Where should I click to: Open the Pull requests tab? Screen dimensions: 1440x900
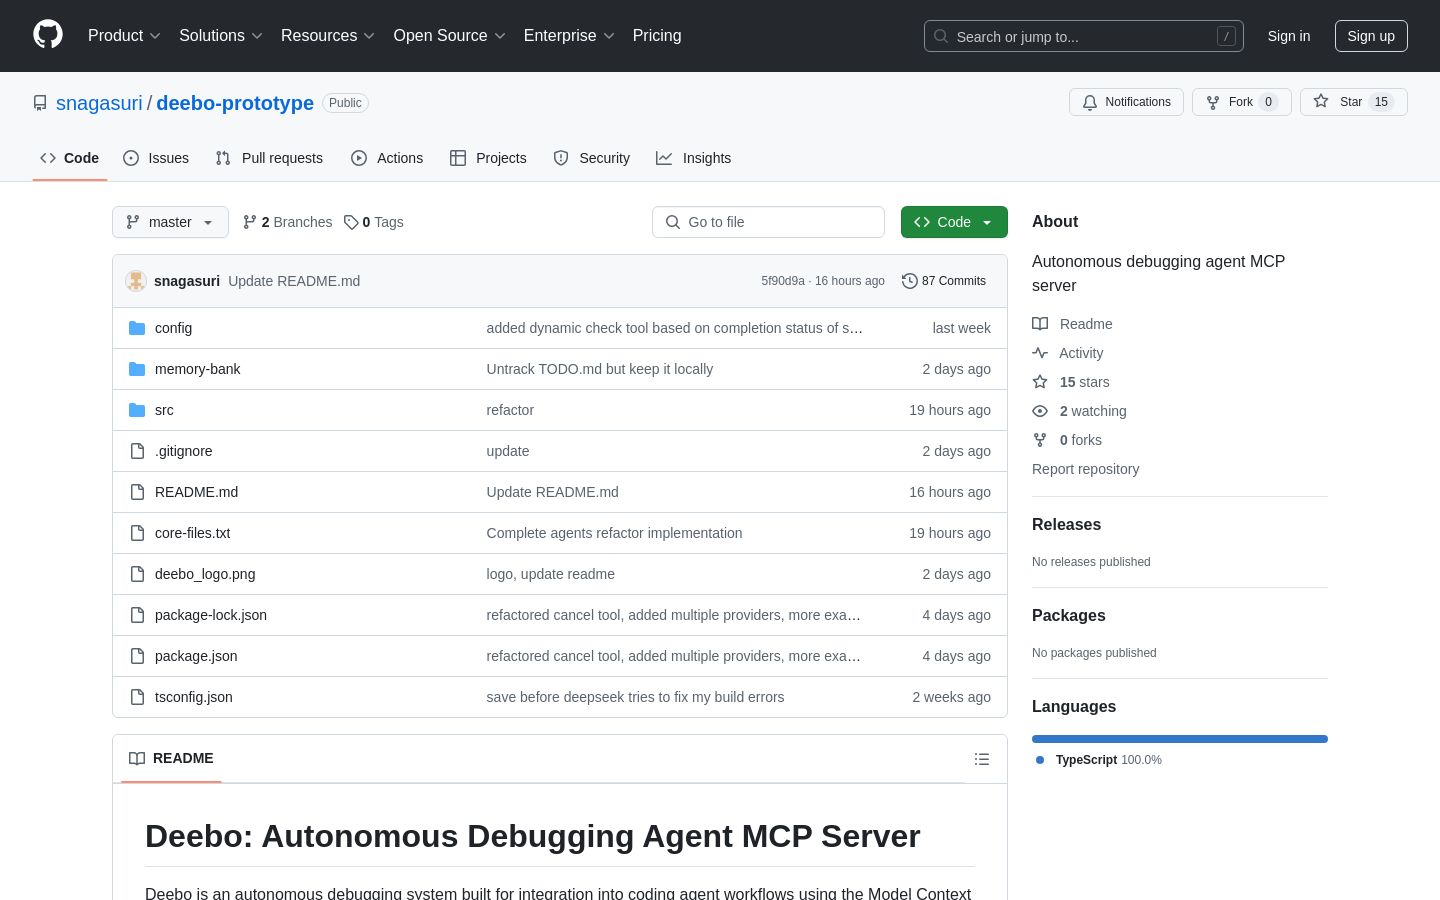tap(269, 158)
